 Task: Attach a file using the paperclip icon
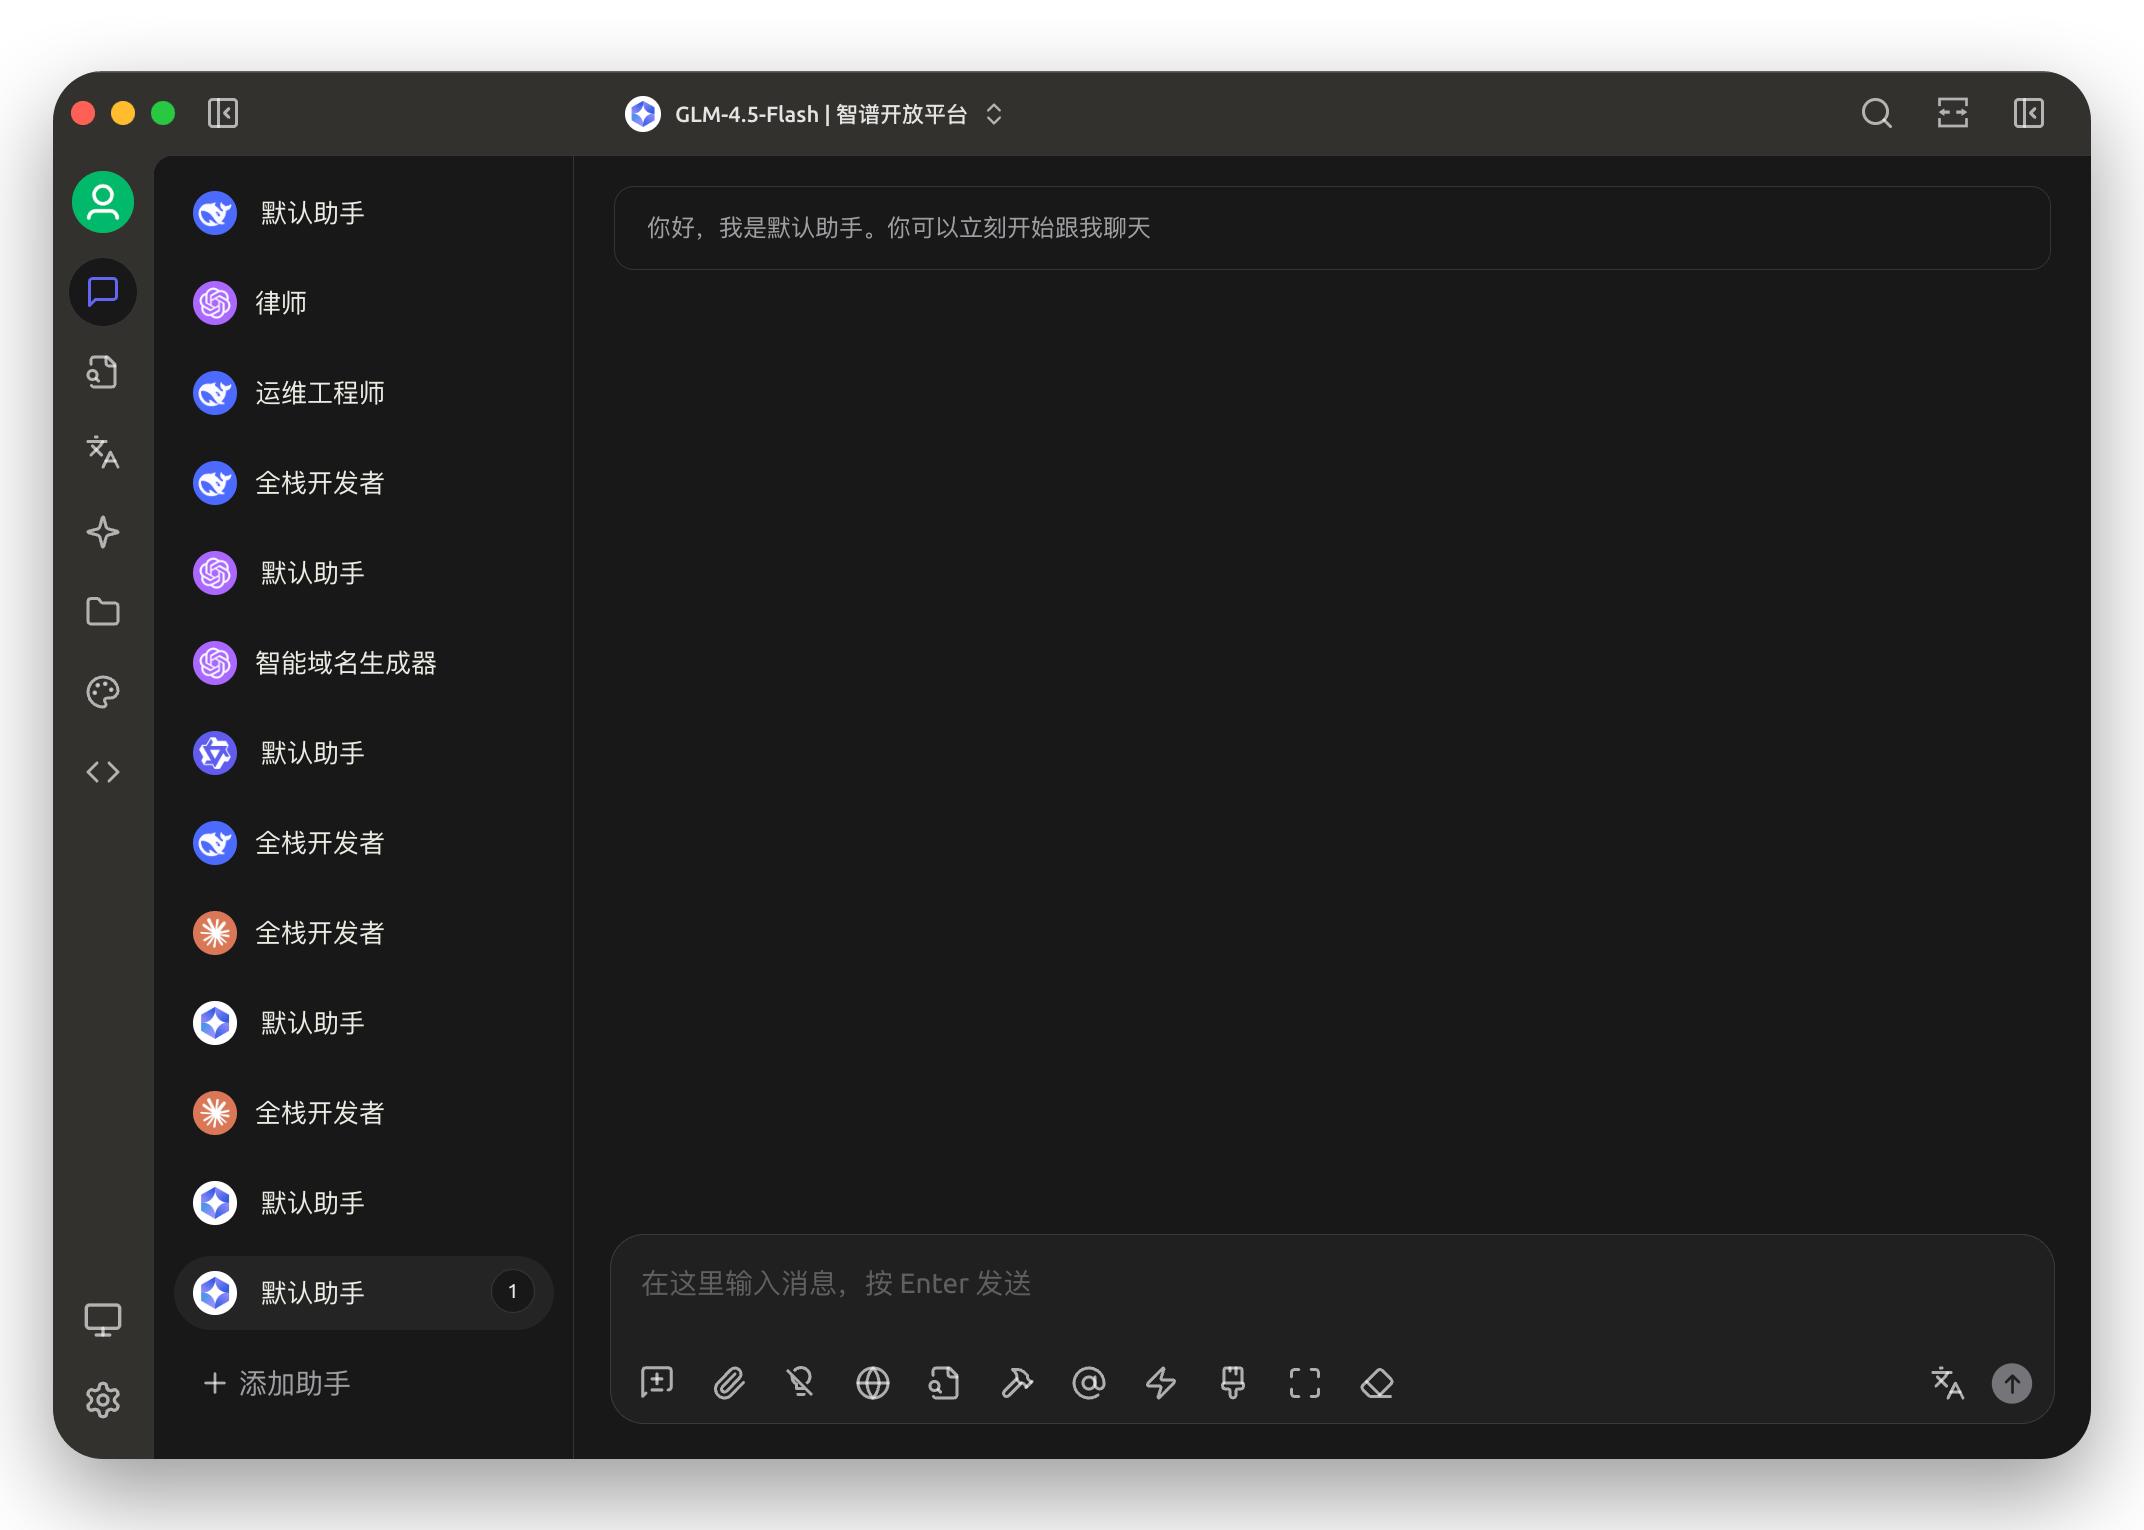(729, 1383)
